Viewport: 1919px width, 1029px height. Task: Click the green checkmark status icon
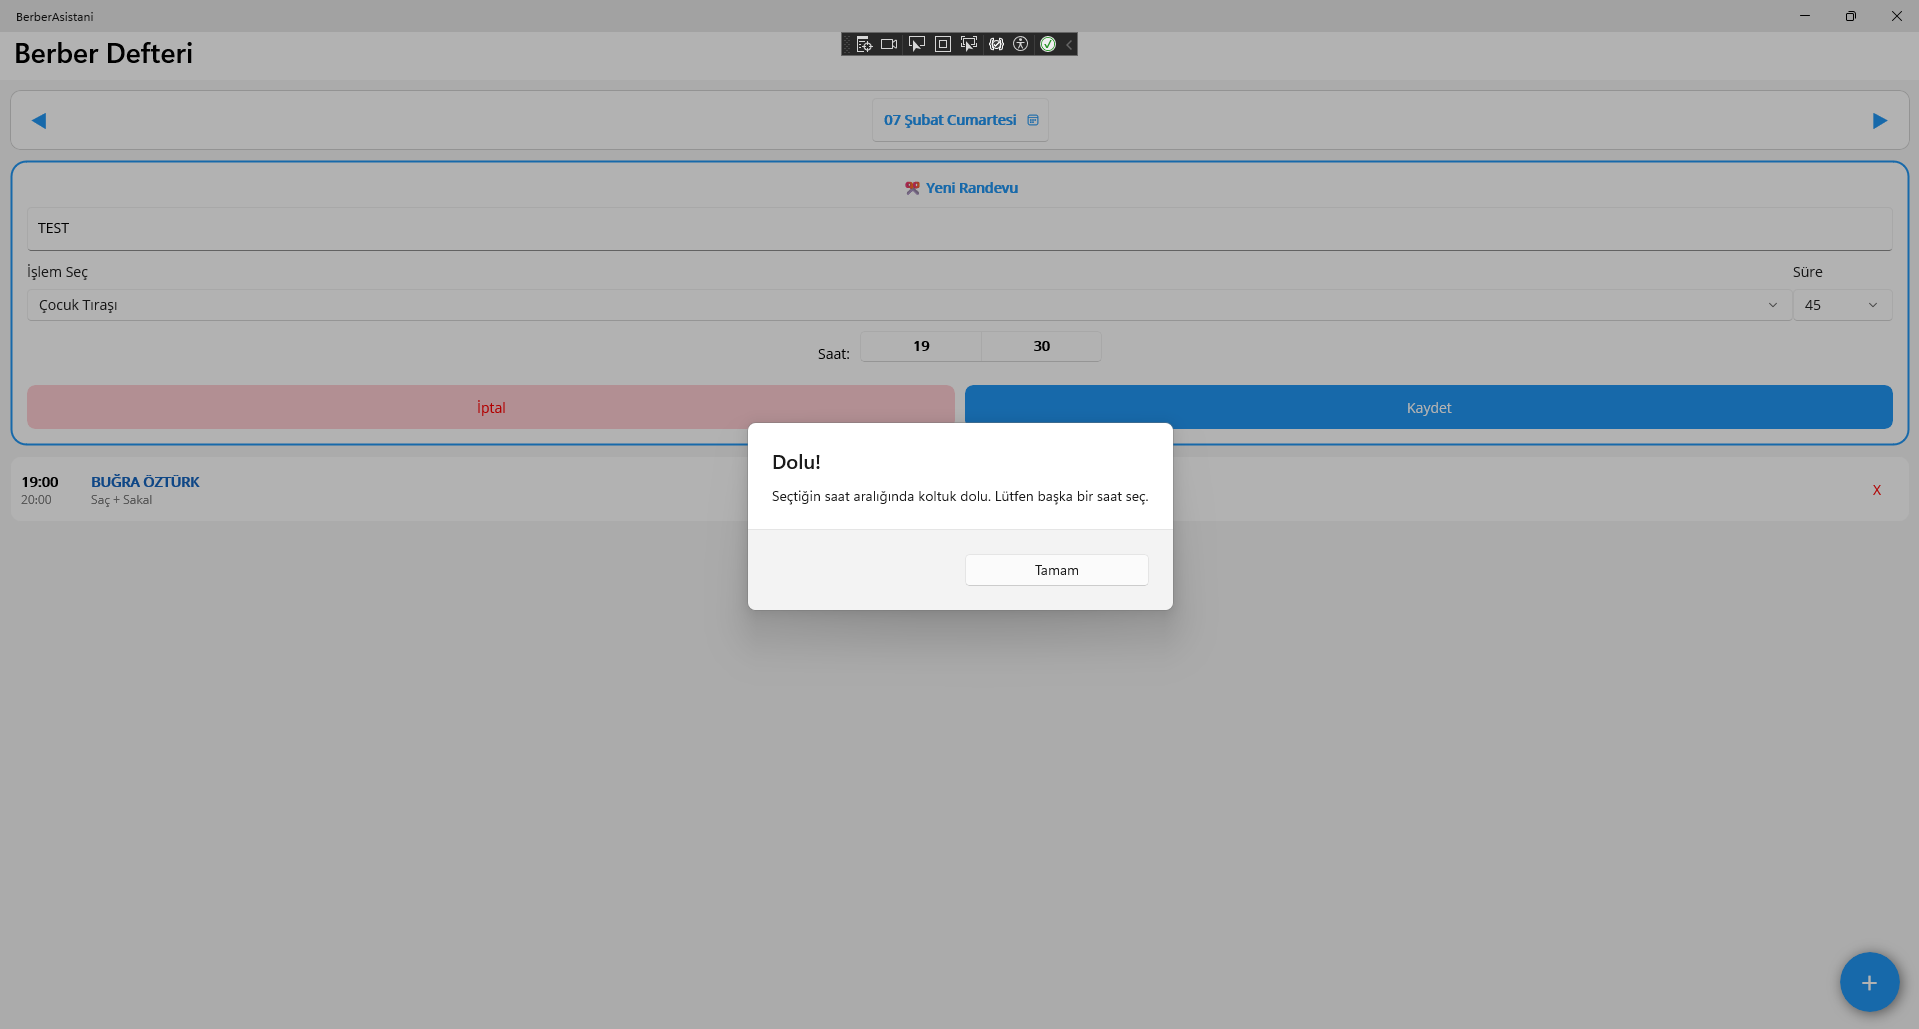point(1048,44)
